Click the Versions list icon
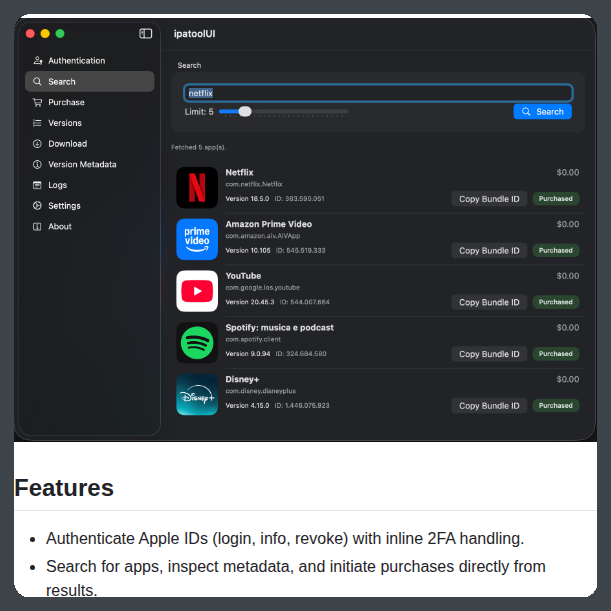Viewport: 611px width, 611px height. pyautogui.click(x=37, y=123)
